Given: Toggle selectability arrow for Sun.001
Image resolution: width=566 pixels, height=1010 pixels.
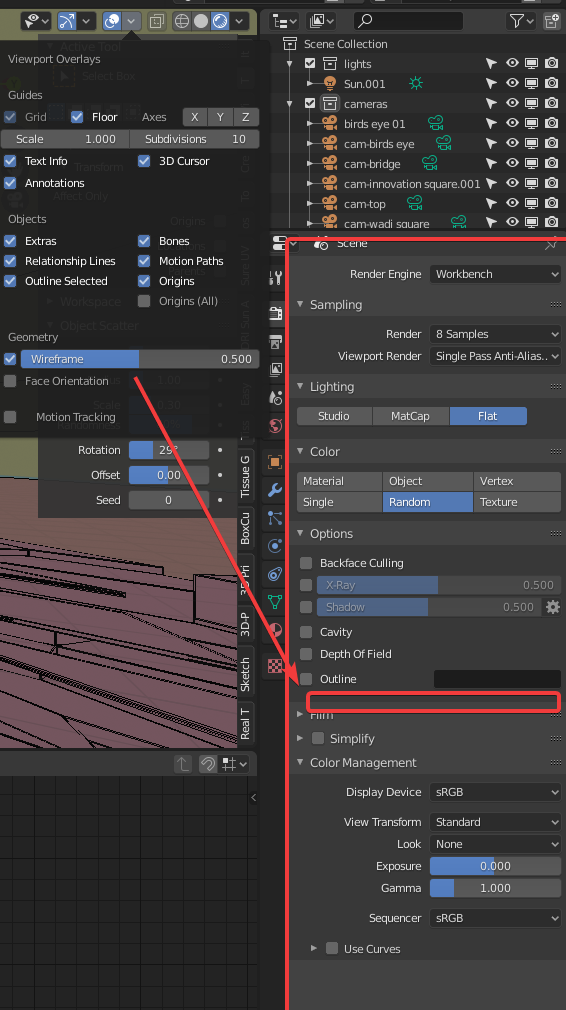Looking at the screenshot, I should [x=491, y=84].
